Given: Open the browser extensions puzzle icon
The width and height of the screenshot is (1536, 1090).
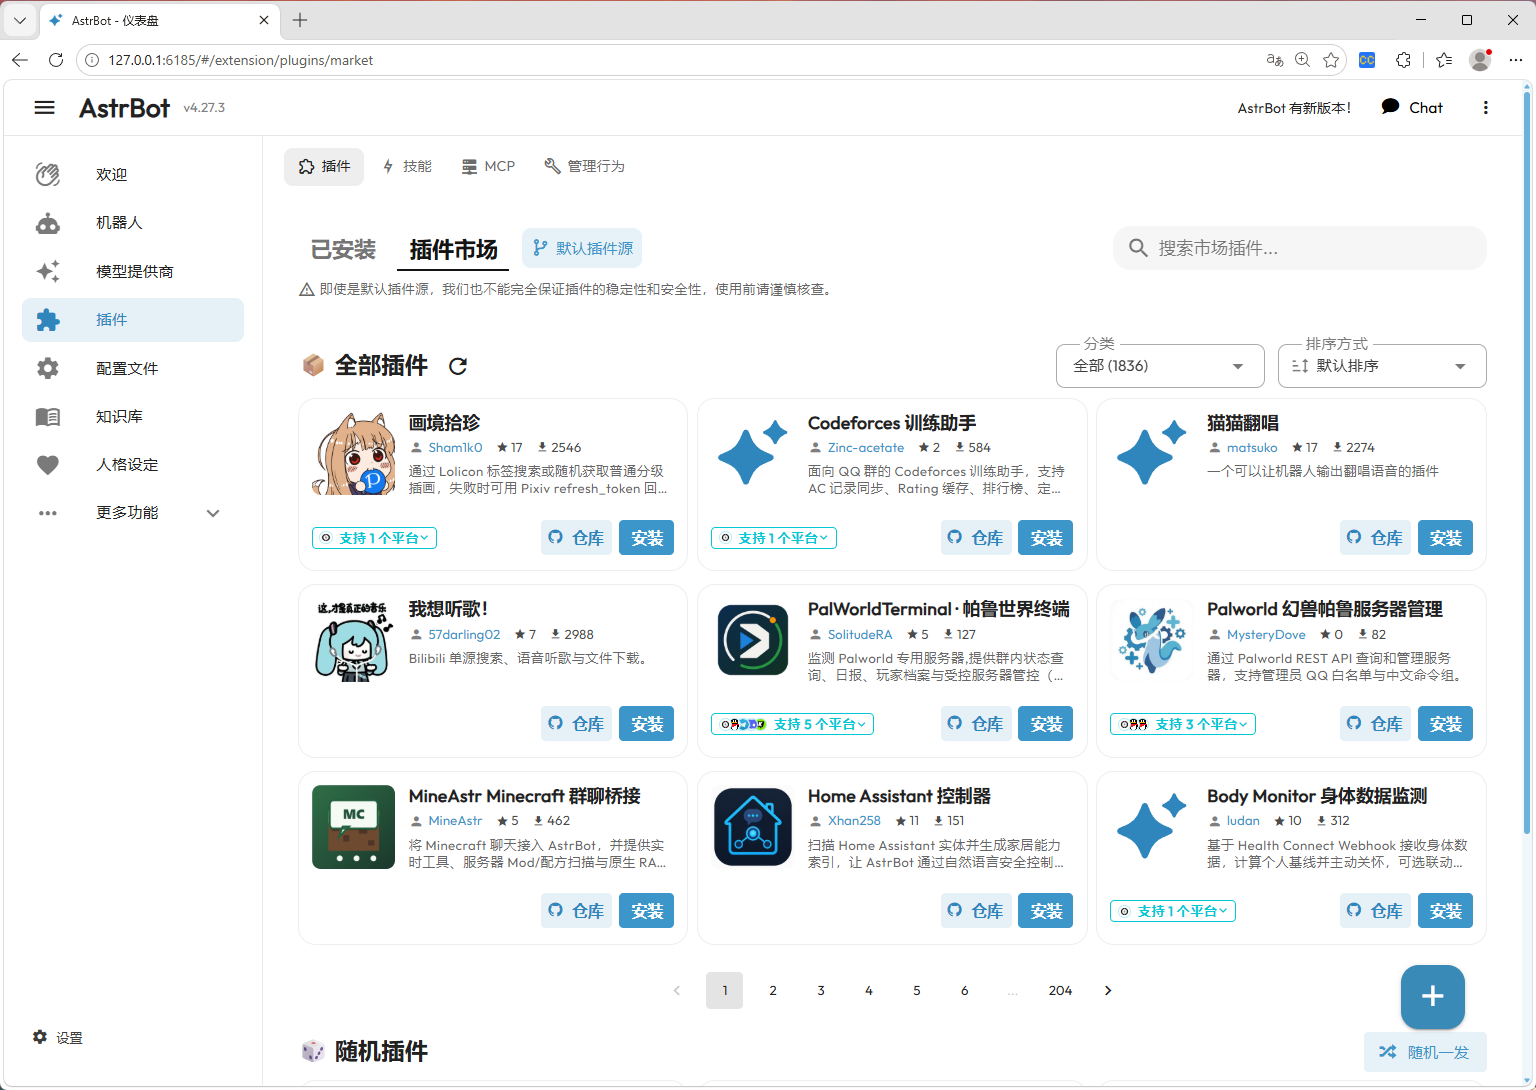Looking at the screenshot, I should (1403, 60).
